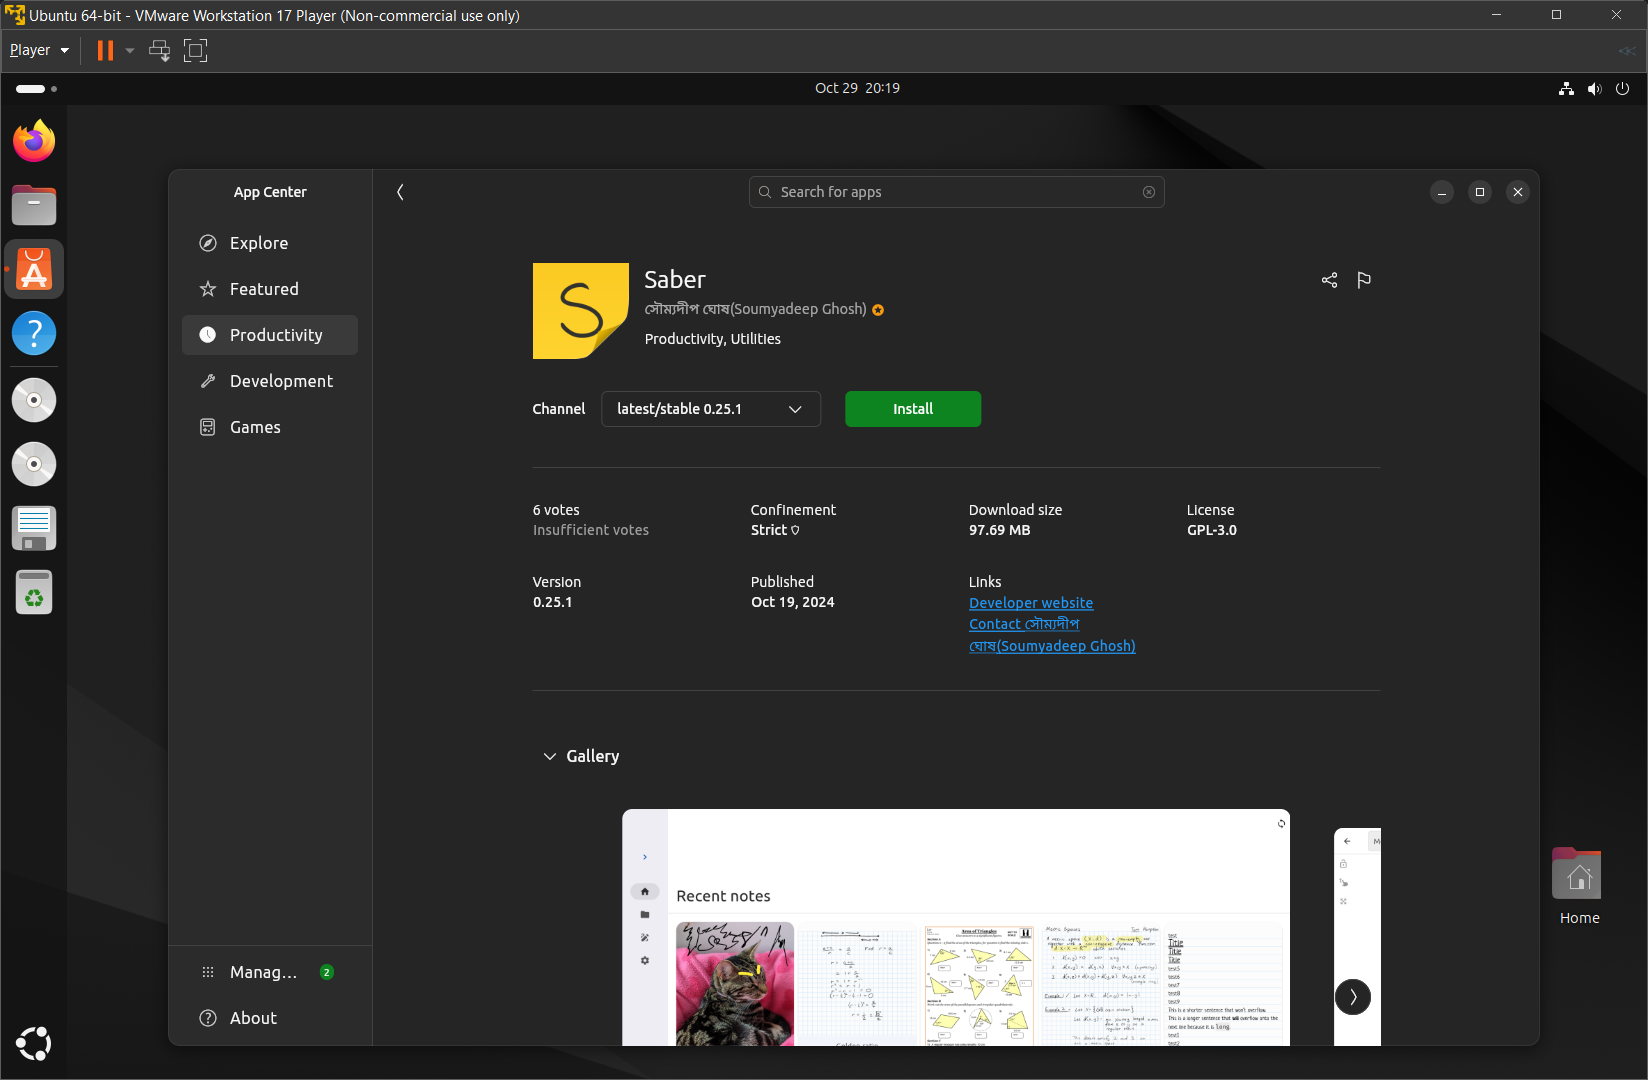Maximize the App Center window
The image size is (1648, 1080).
tap(1480, 192)
